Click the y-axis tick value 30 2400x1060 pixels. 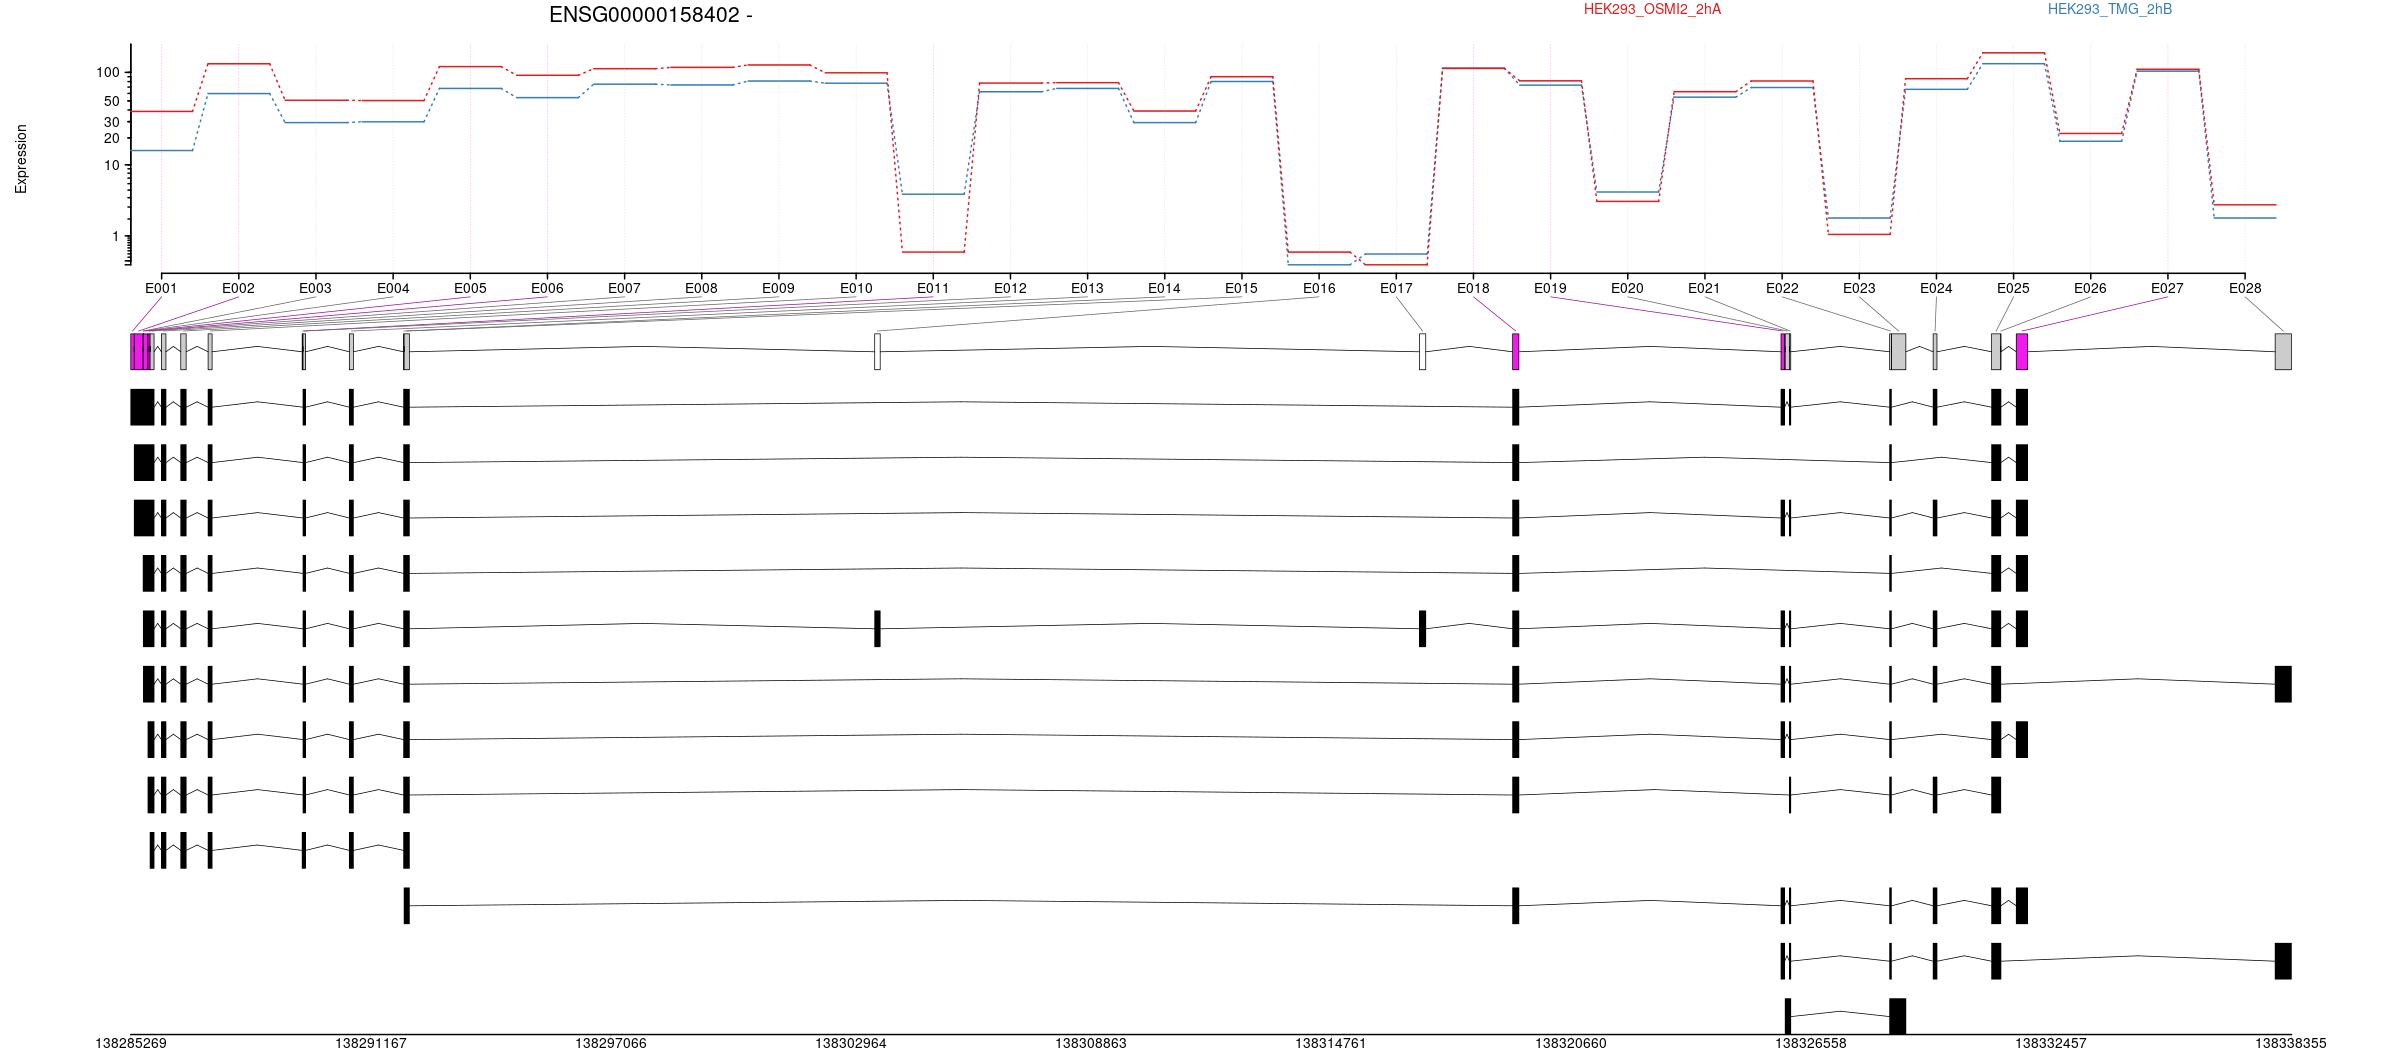tap(111, 122)
